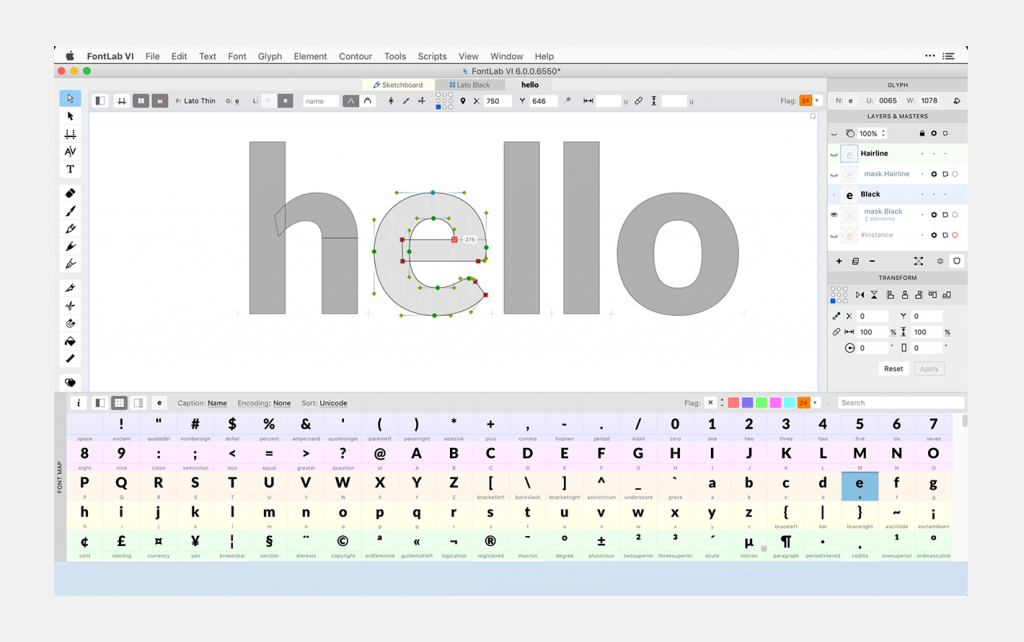Select the heart shape tool

pos(70,383)
